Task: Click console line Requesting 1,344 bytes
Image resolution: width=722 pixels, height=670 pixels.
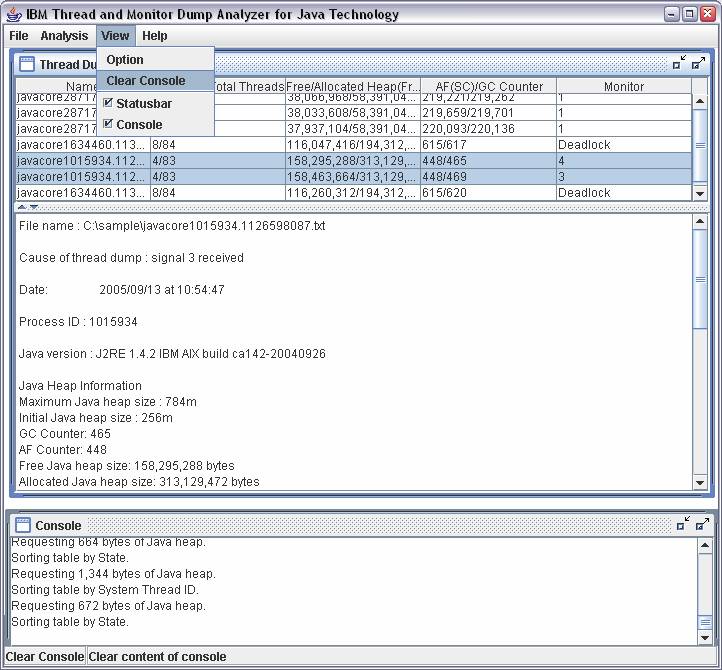Action: coord(113,574)
